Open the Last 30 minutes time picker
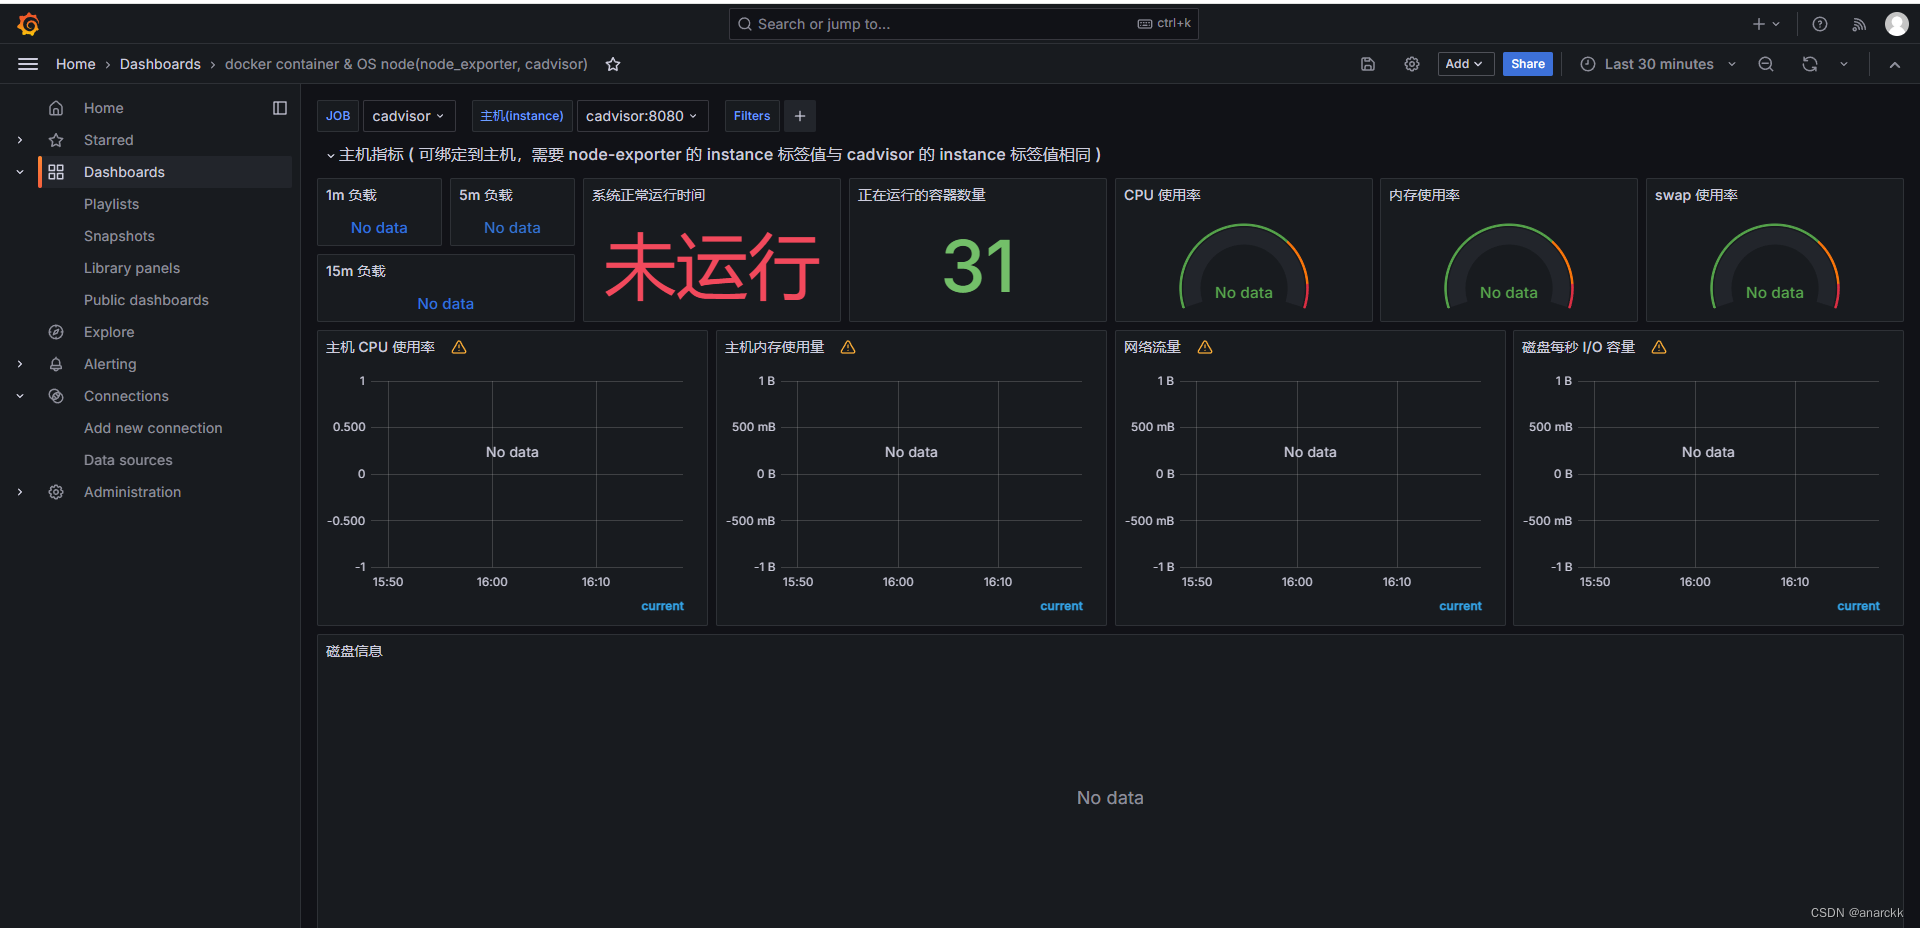 [1658, 64]
